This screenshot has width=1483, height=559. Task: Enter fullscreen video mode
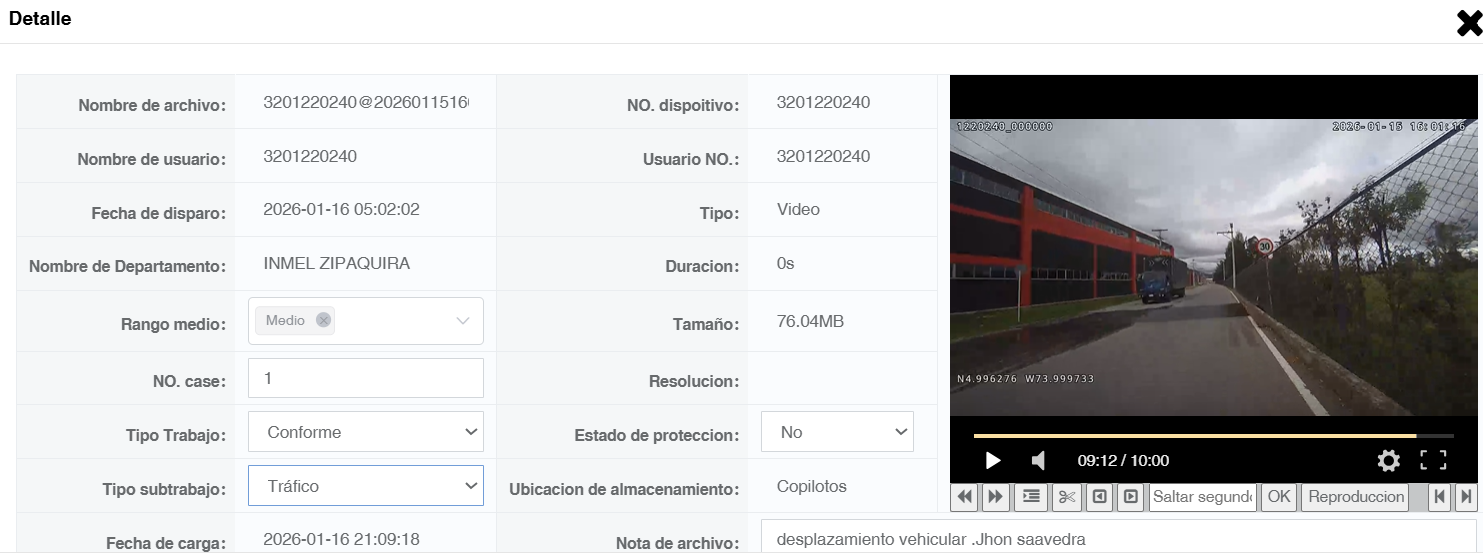tap(1433, 461)
